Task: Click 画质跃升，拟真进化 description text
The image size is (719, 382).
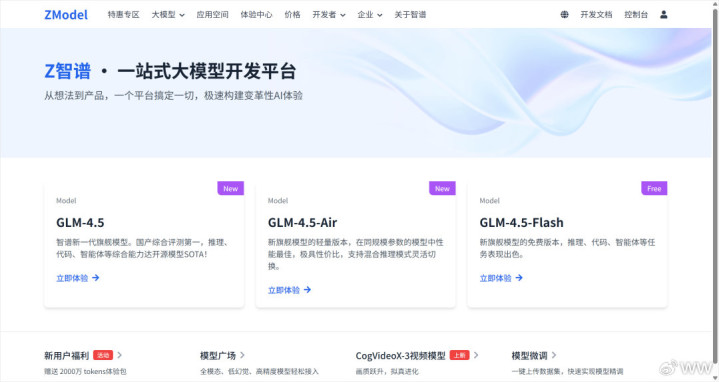Action: click(387, 371)
